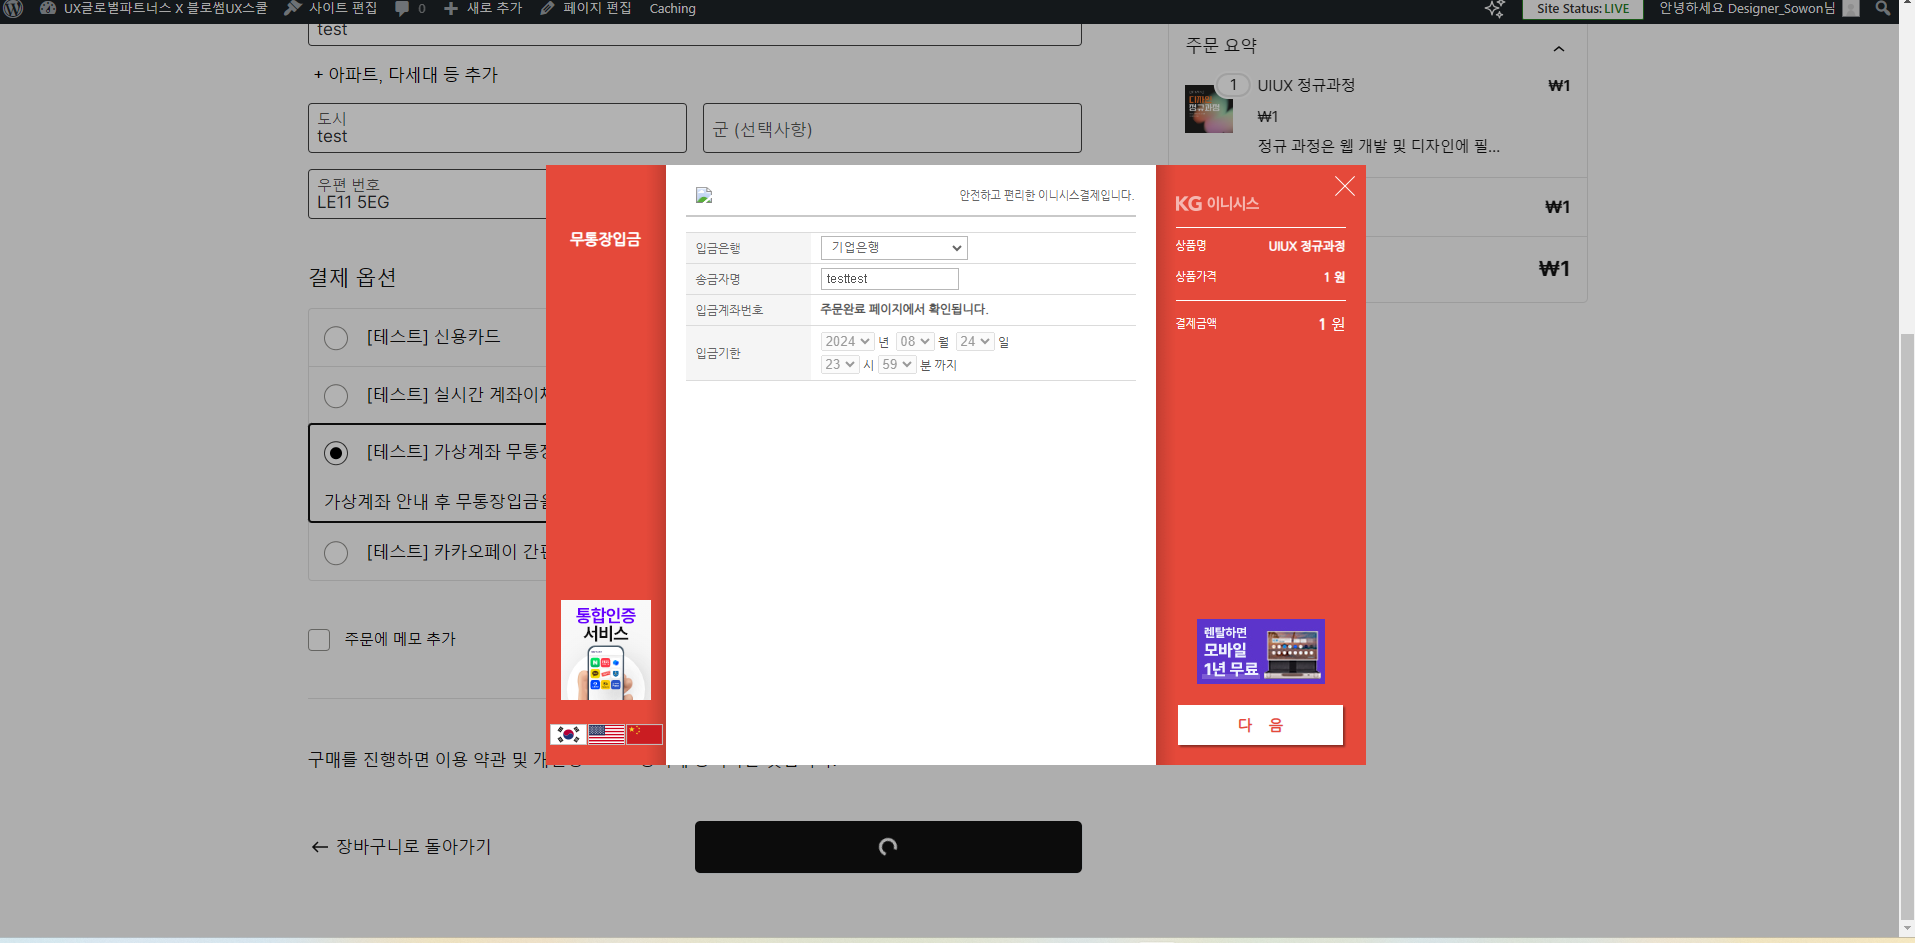Check 주문에 메모 추가 checkbox
Image resolution: width=1915 pixels, height=943 pixels.
pos(319,640)
